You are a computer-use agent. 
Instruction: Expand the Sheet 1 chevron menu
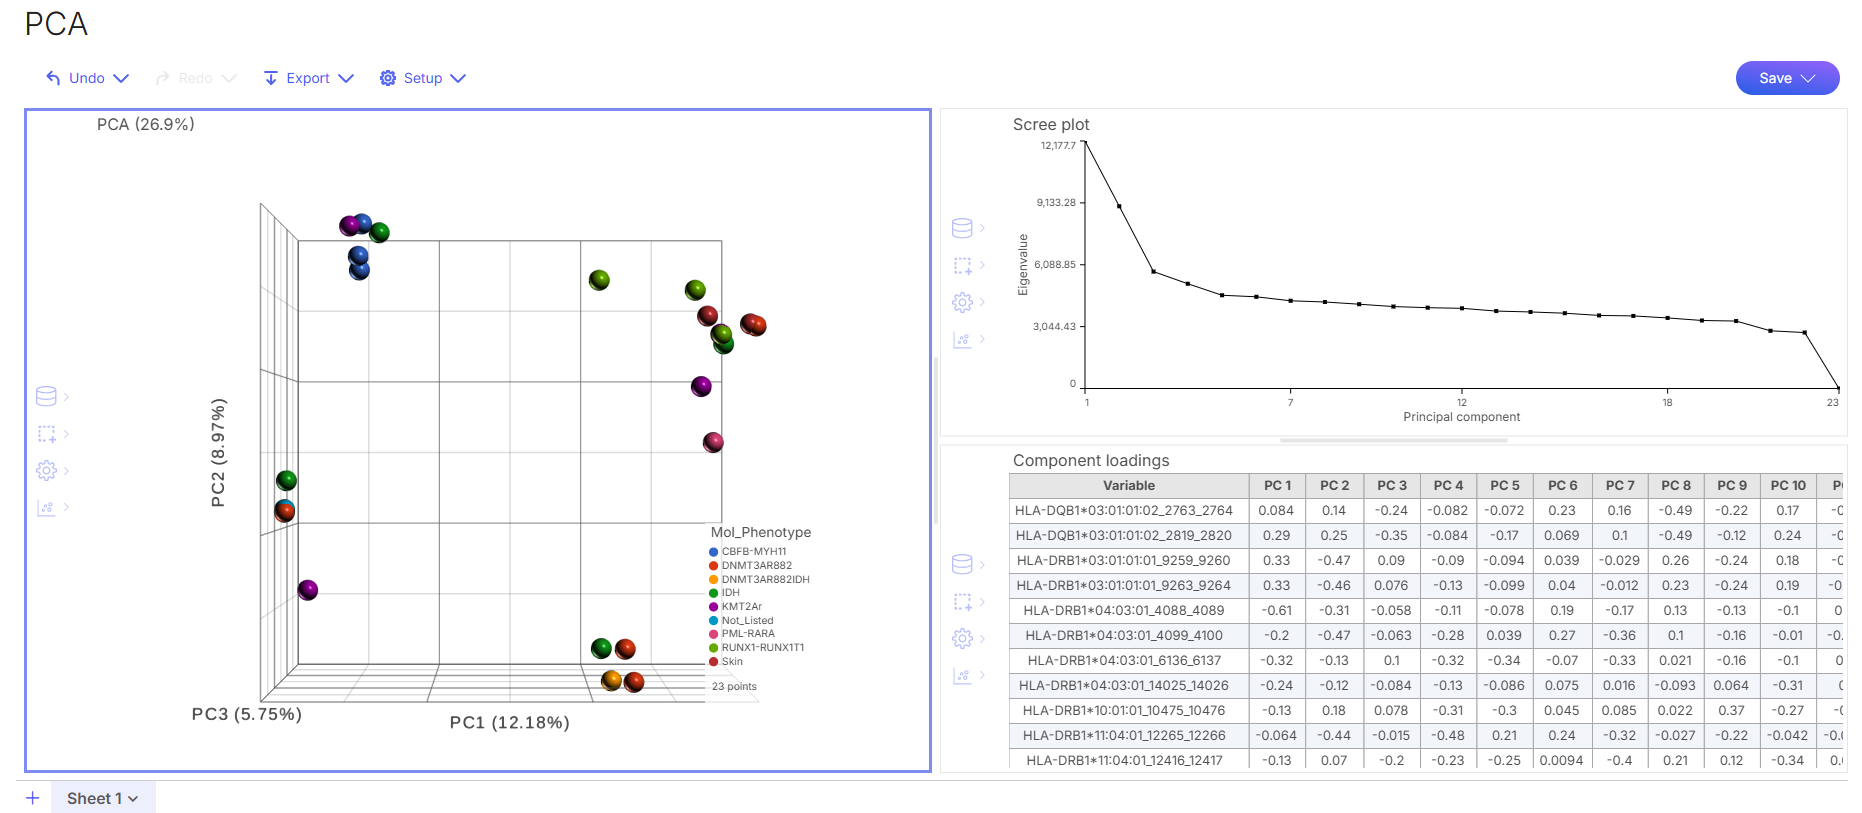tap(133, 799)
